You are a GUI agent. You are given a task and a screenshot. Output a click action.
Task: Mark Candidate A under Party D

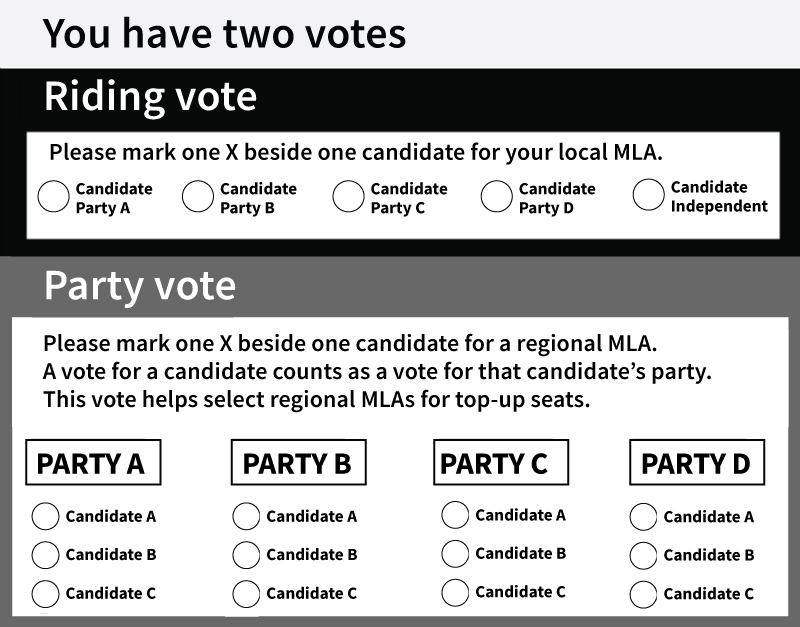643,517
